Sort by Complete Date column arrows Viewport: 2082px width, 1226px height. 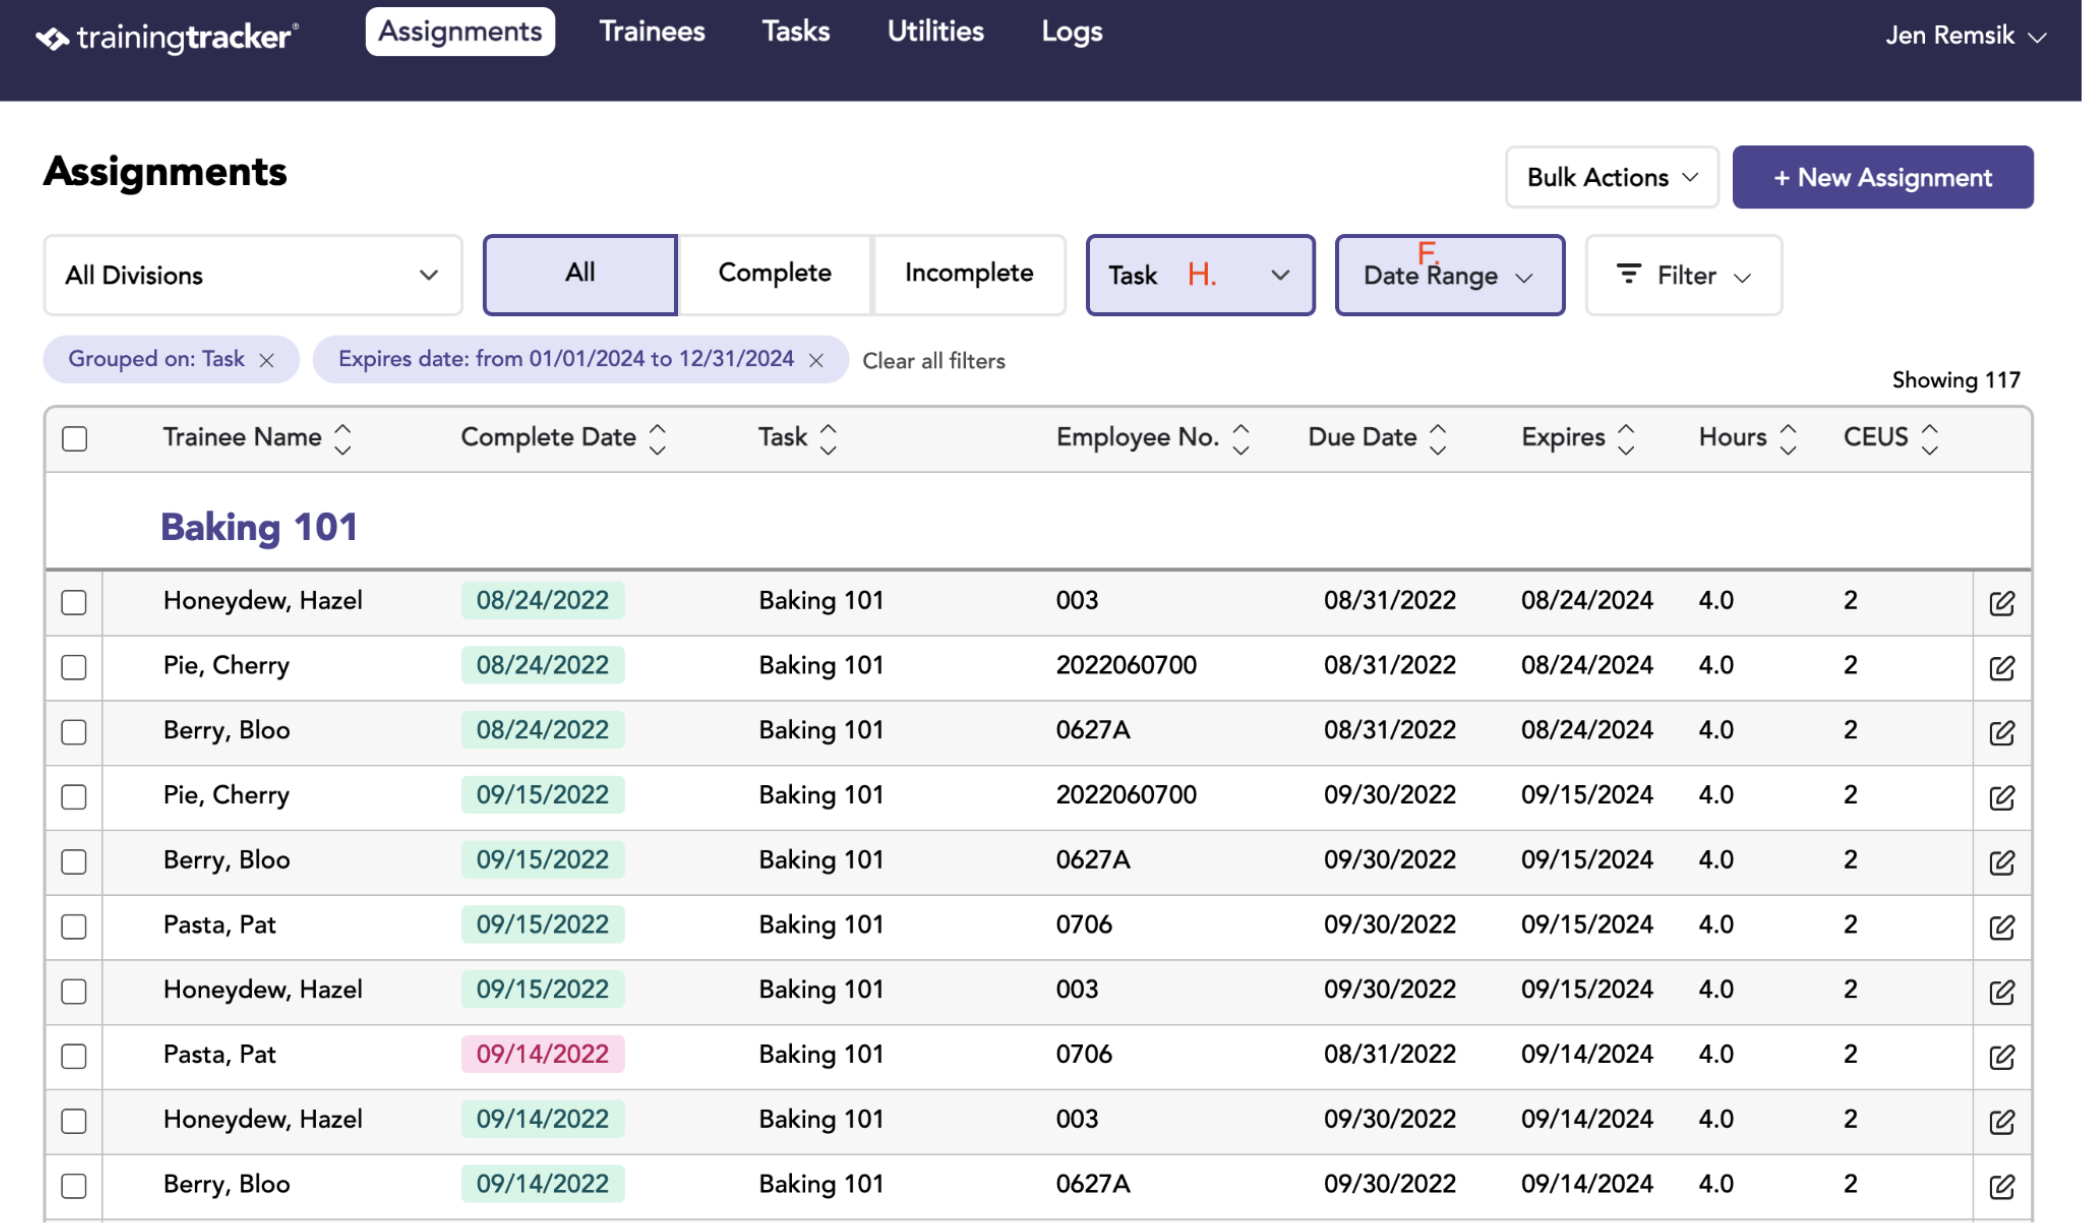pyautogui.click(x=657, y=439)
